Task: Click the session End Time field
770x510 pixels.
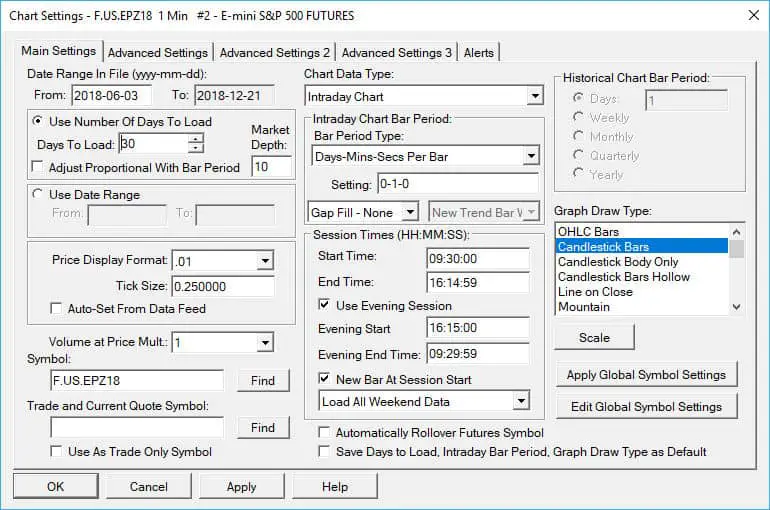Action: coord(478,282)
